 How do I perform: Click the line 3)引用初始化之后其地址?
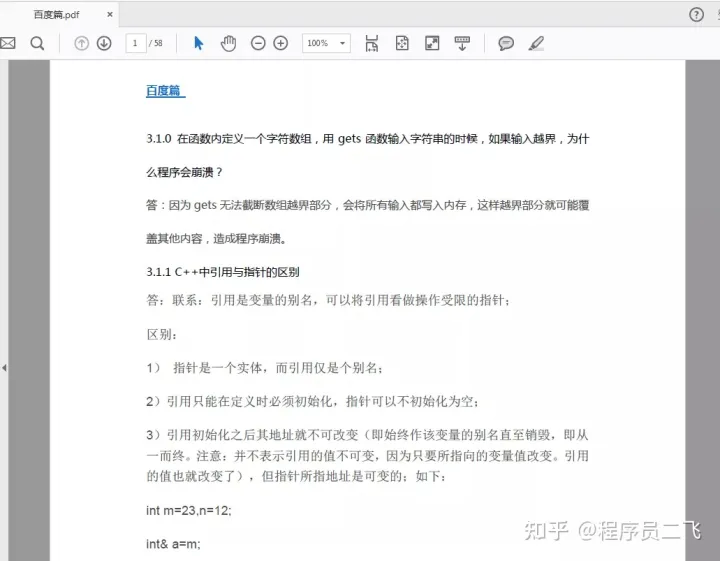click(367, 435)
